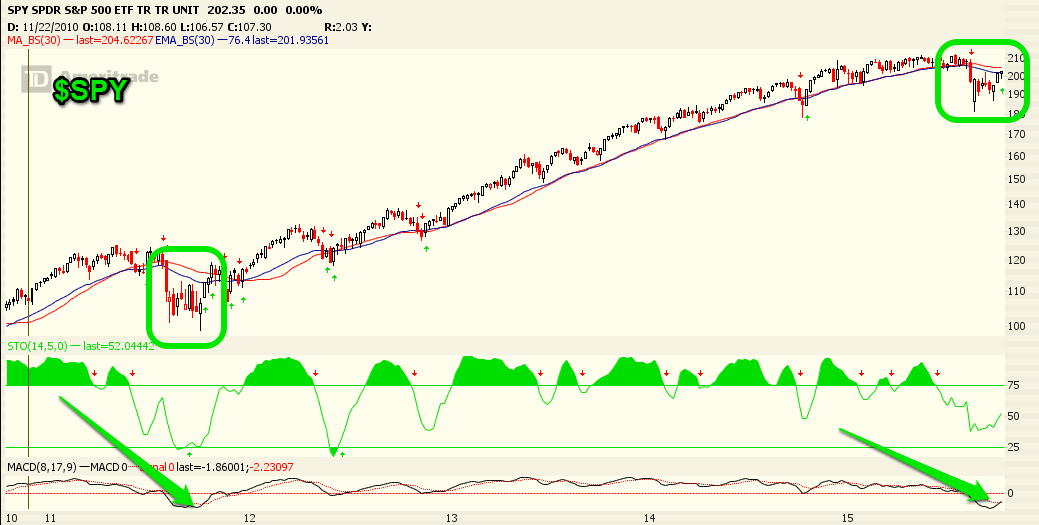
Task: Click the 140 price axis label
Action: (x=1016, y=204)
